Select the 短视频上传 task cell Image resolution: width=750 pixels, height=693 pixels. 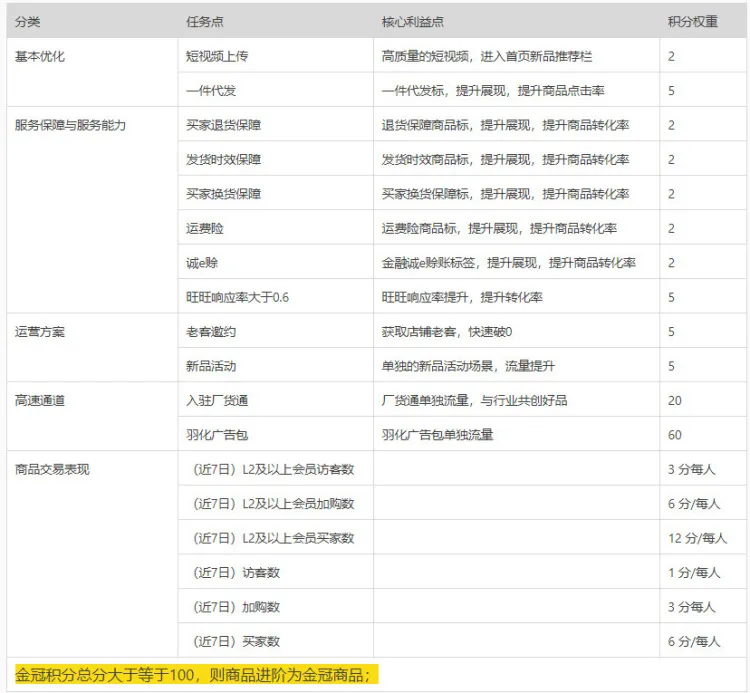click(276, 55)
